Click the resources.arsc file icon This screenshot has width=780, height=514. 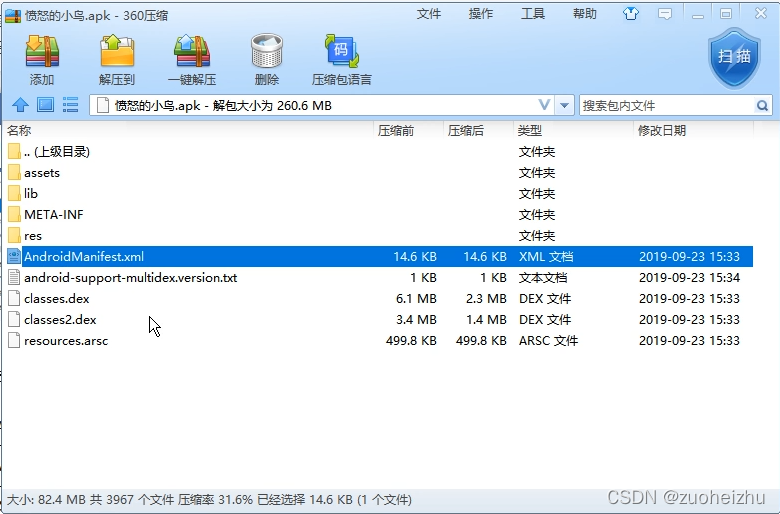[14, 340]
